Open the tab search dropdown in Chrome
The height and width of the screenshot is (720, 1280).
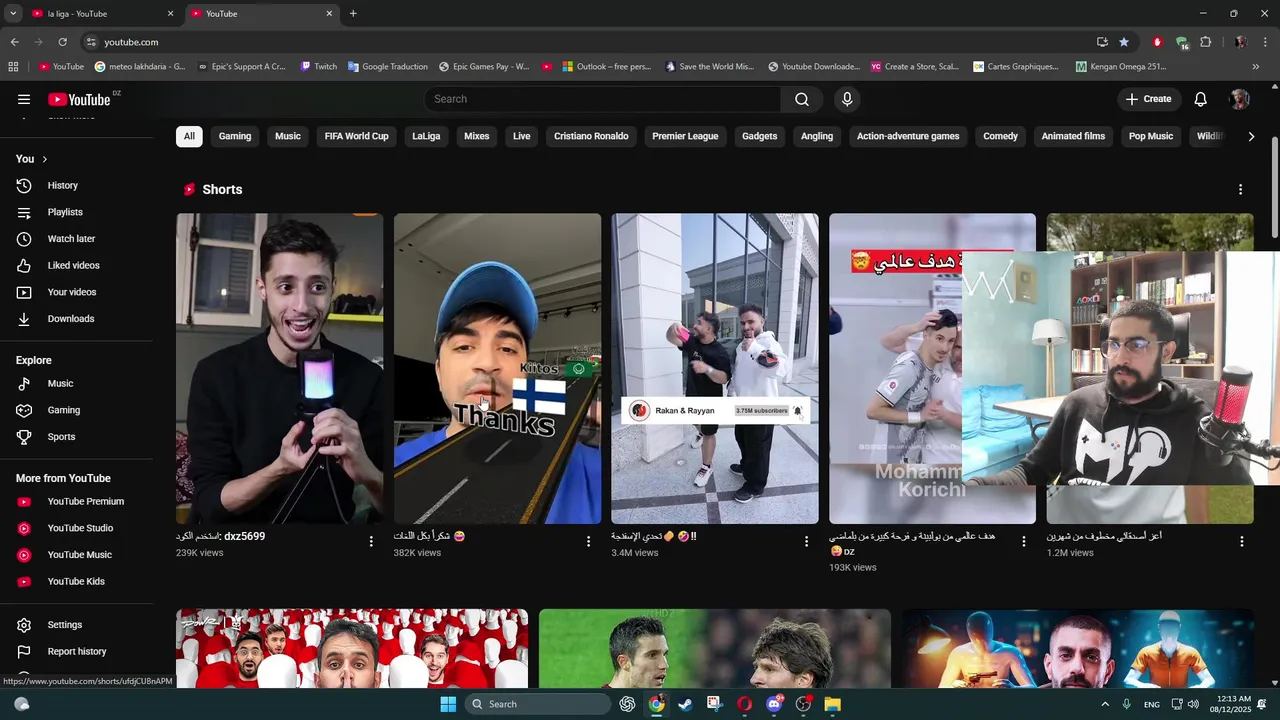pyautogui.click(x=13, y=14)
